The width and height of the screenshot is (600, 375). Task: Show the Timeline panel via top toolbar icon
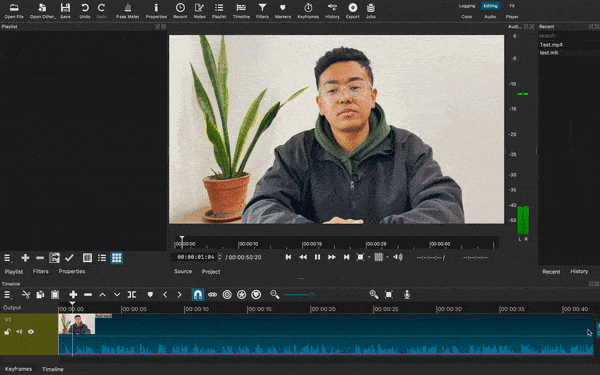pos(241,10)
